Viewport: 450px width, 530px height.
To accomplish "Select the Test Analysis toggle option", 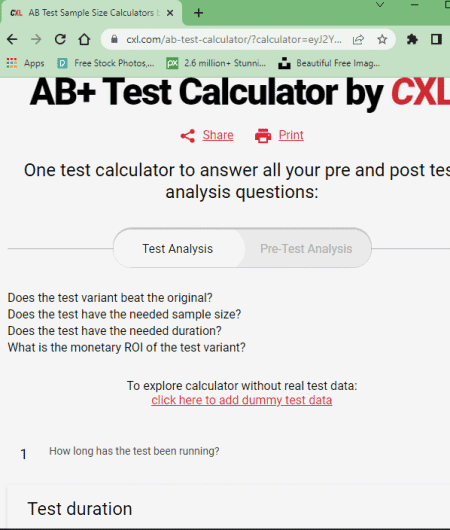I will [177, 249].
